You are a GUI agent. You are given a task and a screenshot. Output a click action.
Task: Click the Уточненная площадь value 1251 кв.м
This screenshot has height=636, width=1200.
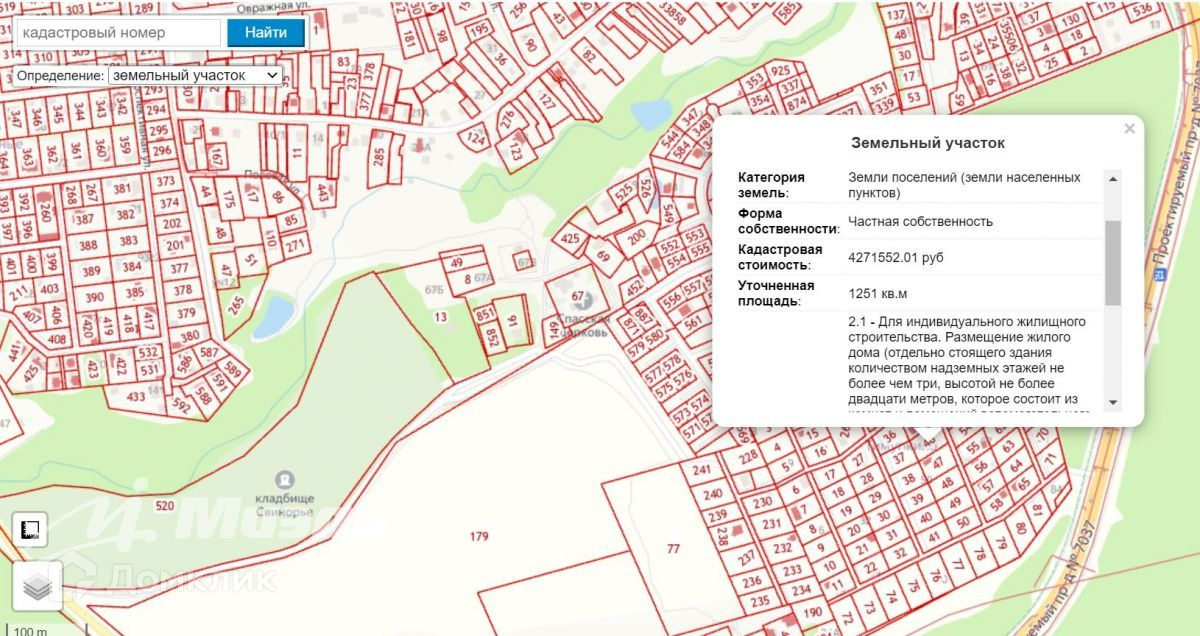(878, 294)
